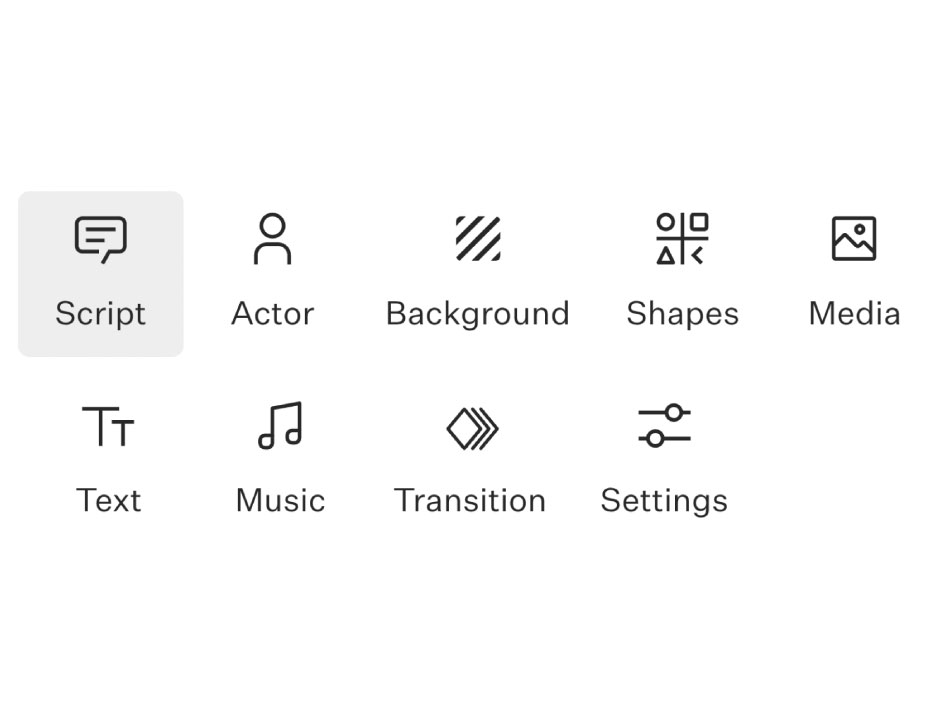933x722 pixels.
Task: Click the Transition label text
Action: pyautogui.click(x=470, y=500)
